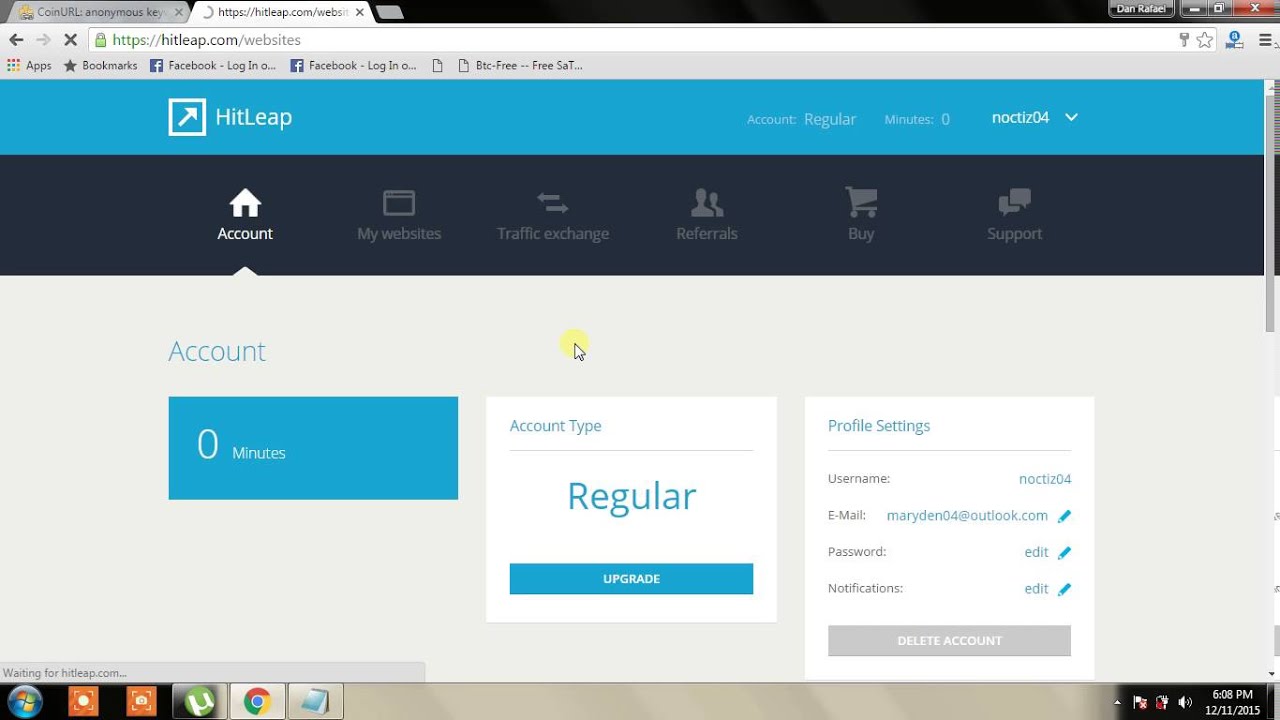
Task: Click Chrome icon in taskbar
Action: click(257, 702)
